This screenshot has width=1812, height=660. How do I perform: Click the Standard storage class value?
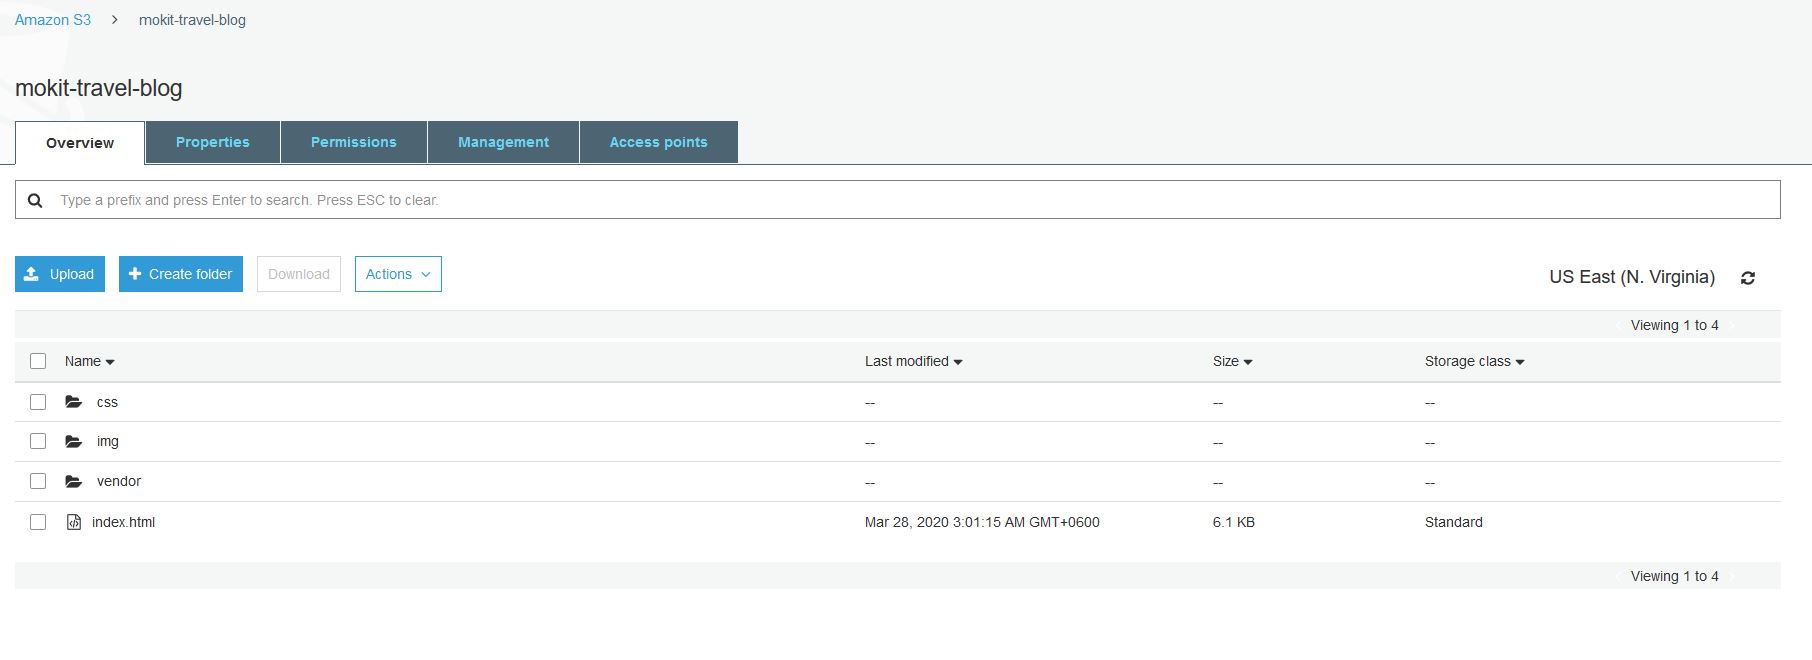click(x=1454, y=522)
